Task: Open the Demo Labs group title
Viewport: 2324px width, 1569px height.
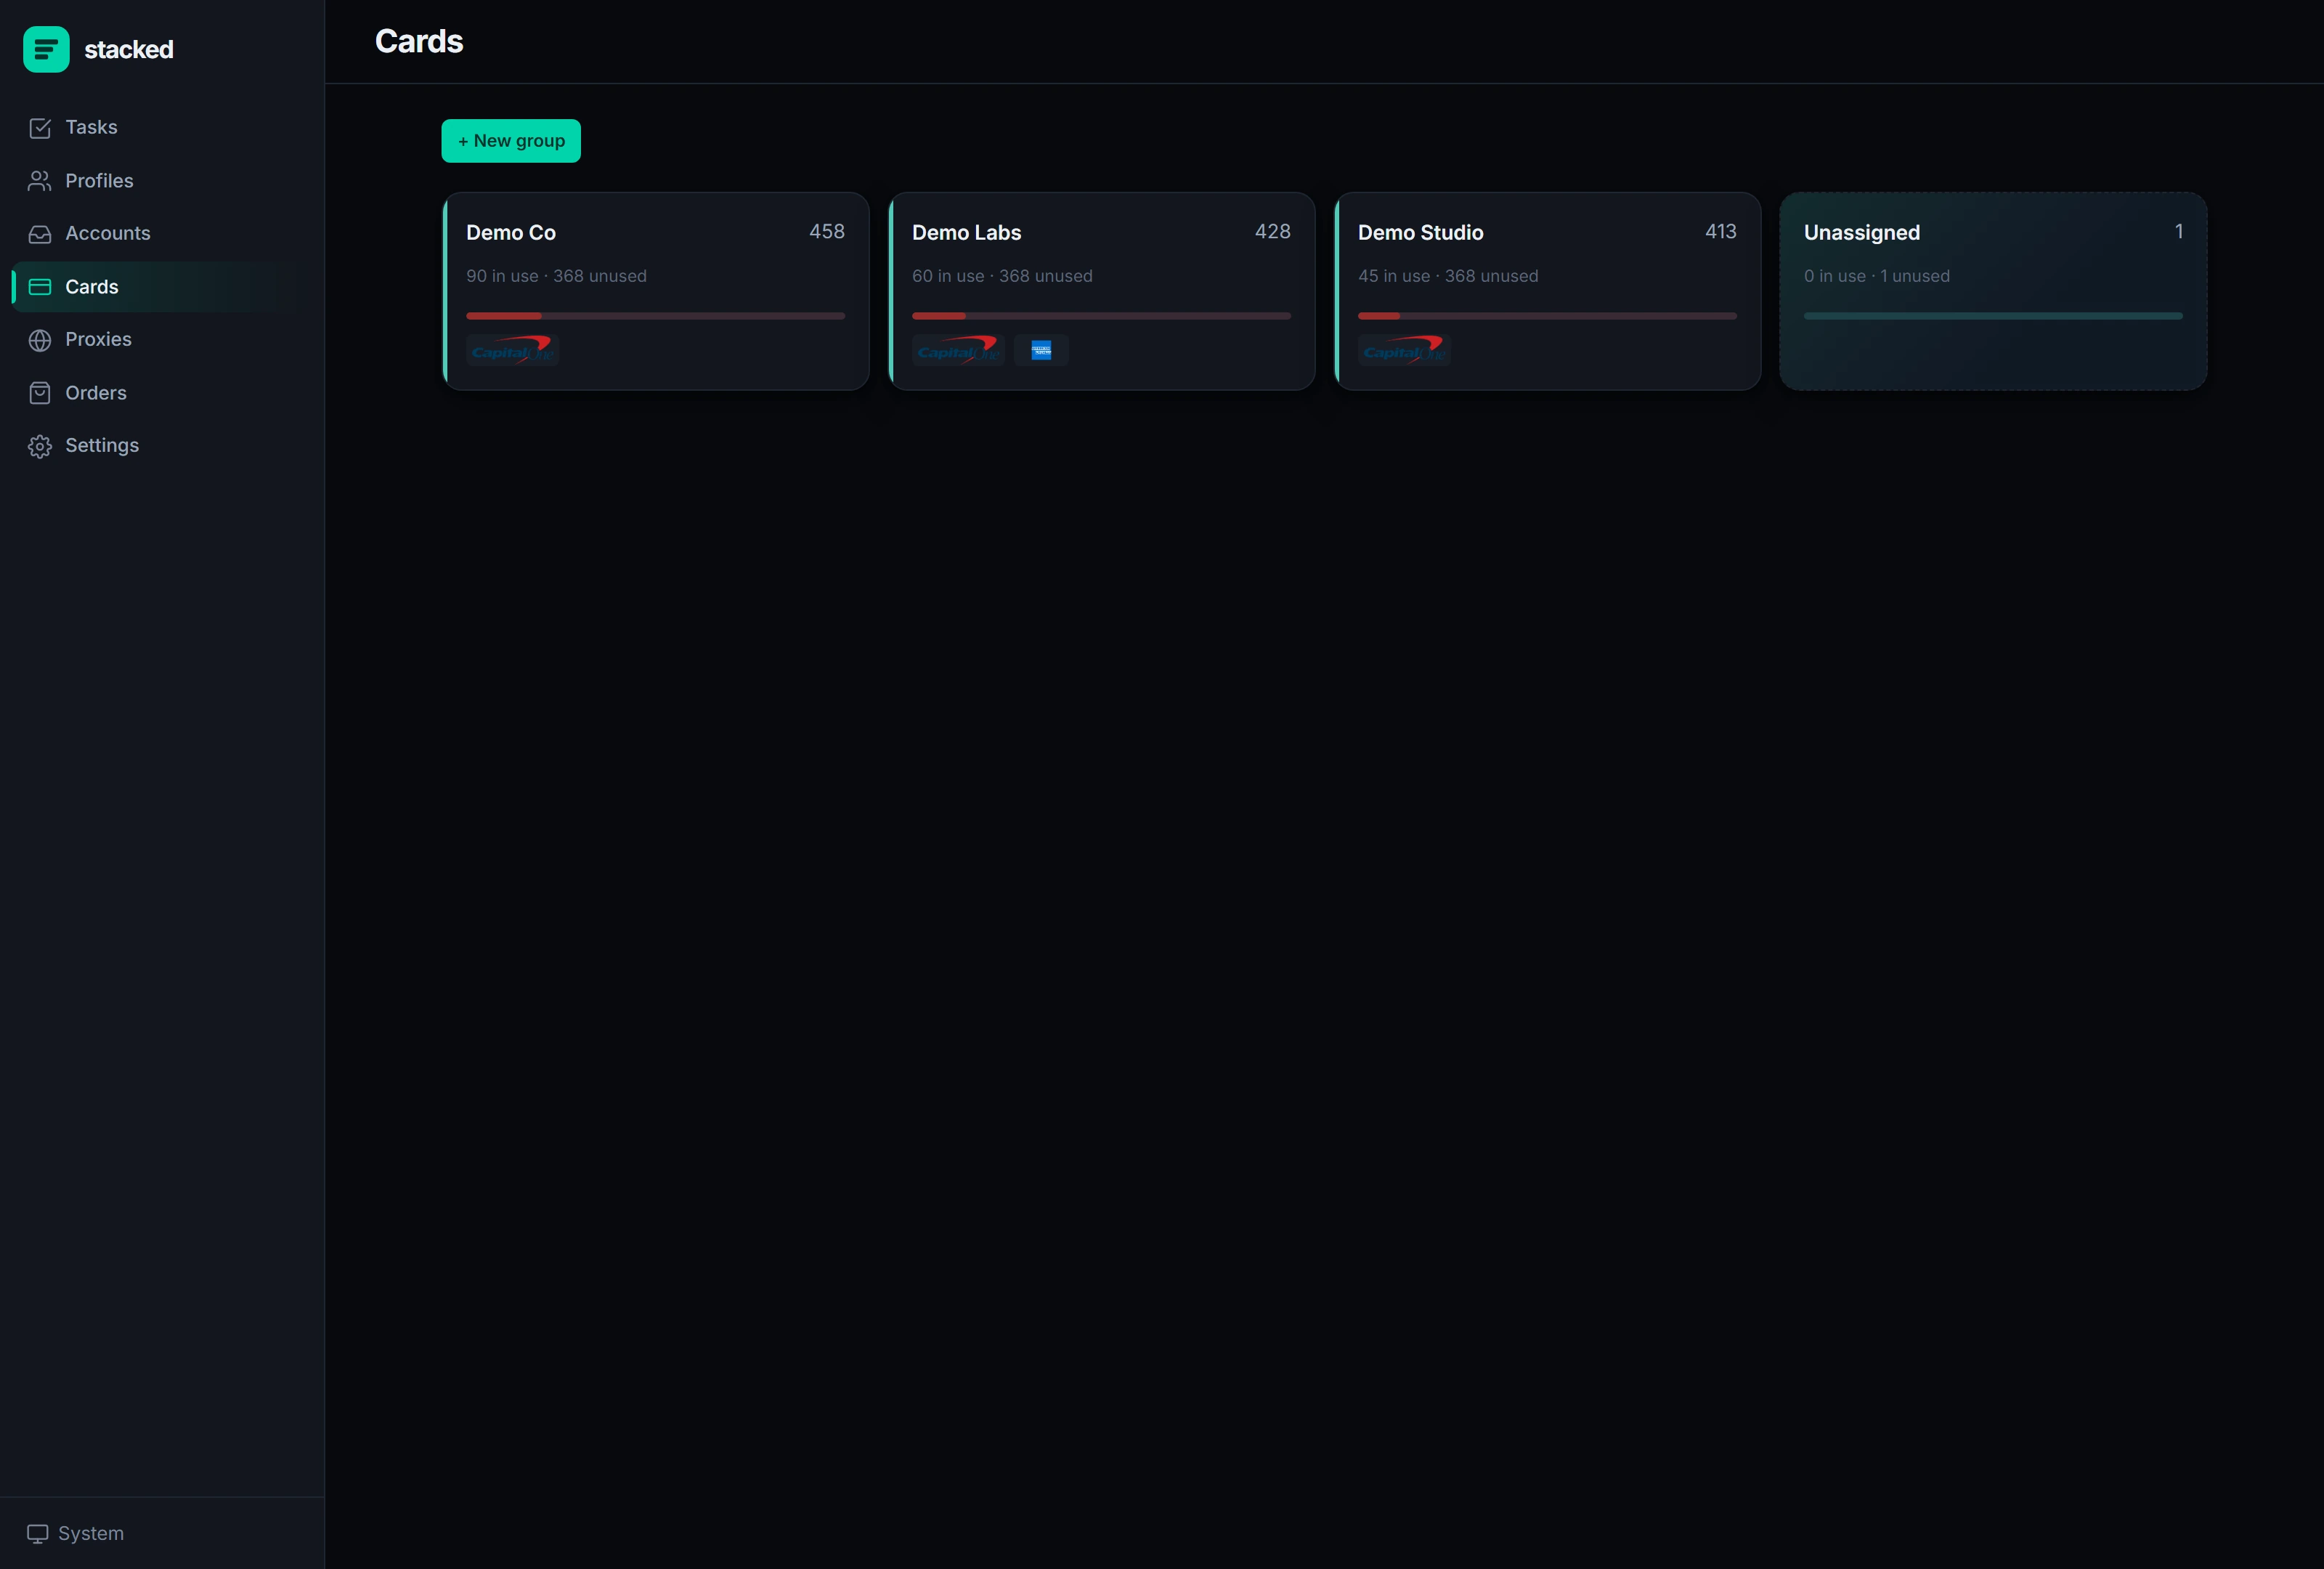Action: (966, 232)
